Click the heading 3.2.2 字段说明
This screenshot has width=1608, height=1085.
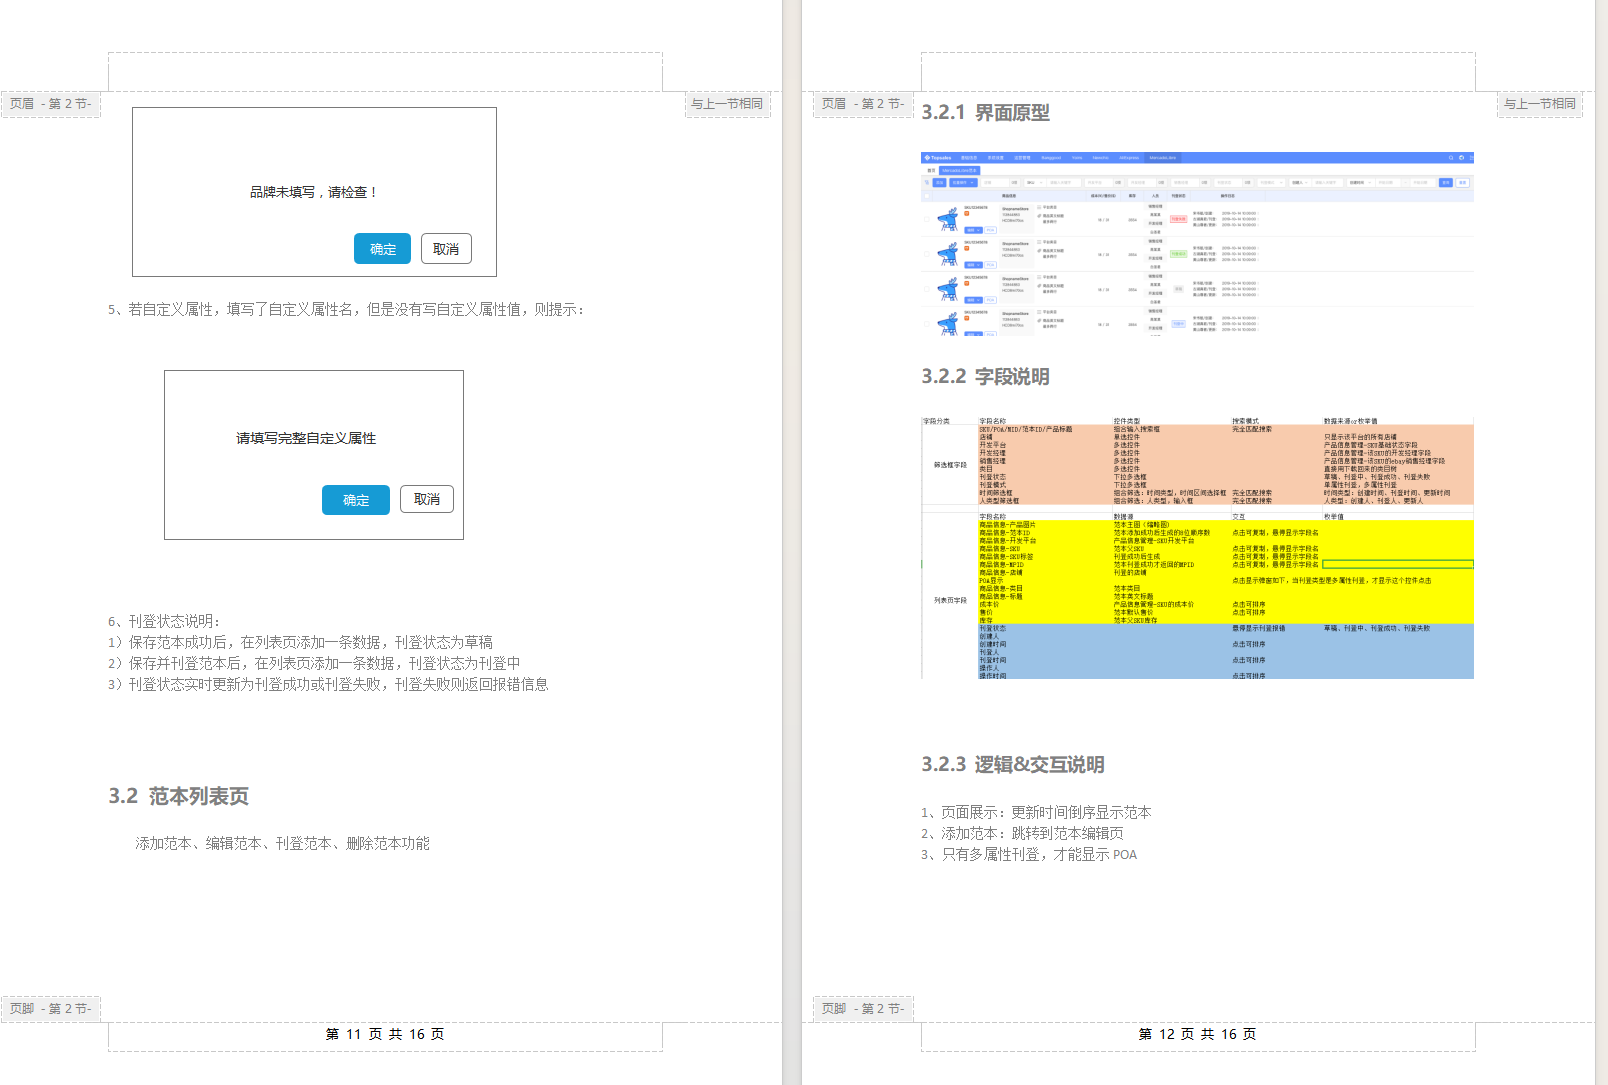[985, 377]
